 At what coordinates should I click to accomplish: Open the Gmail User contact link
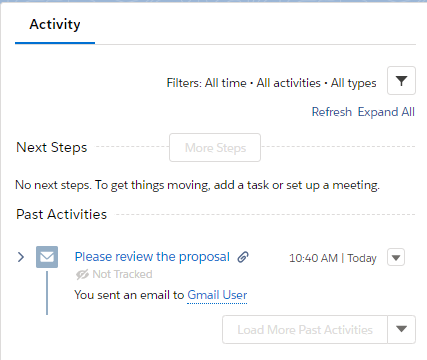point(217,295)
